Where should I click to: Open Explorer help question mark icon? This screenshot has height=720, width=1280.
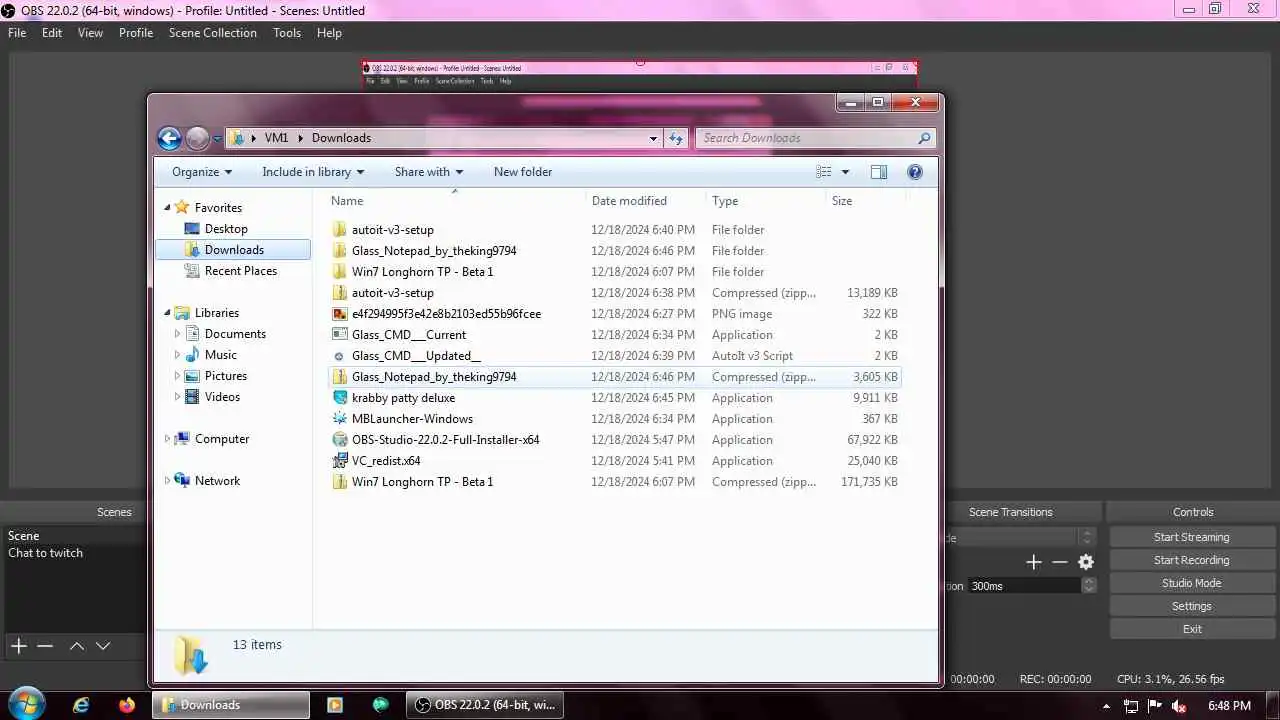click(914, 172)
